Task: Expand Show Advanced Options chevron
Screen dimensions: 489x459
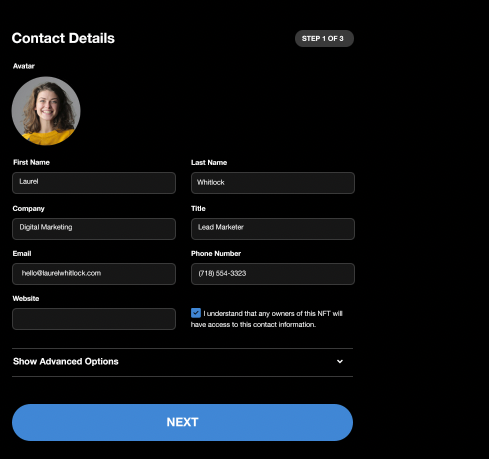Action: [340, 361]
